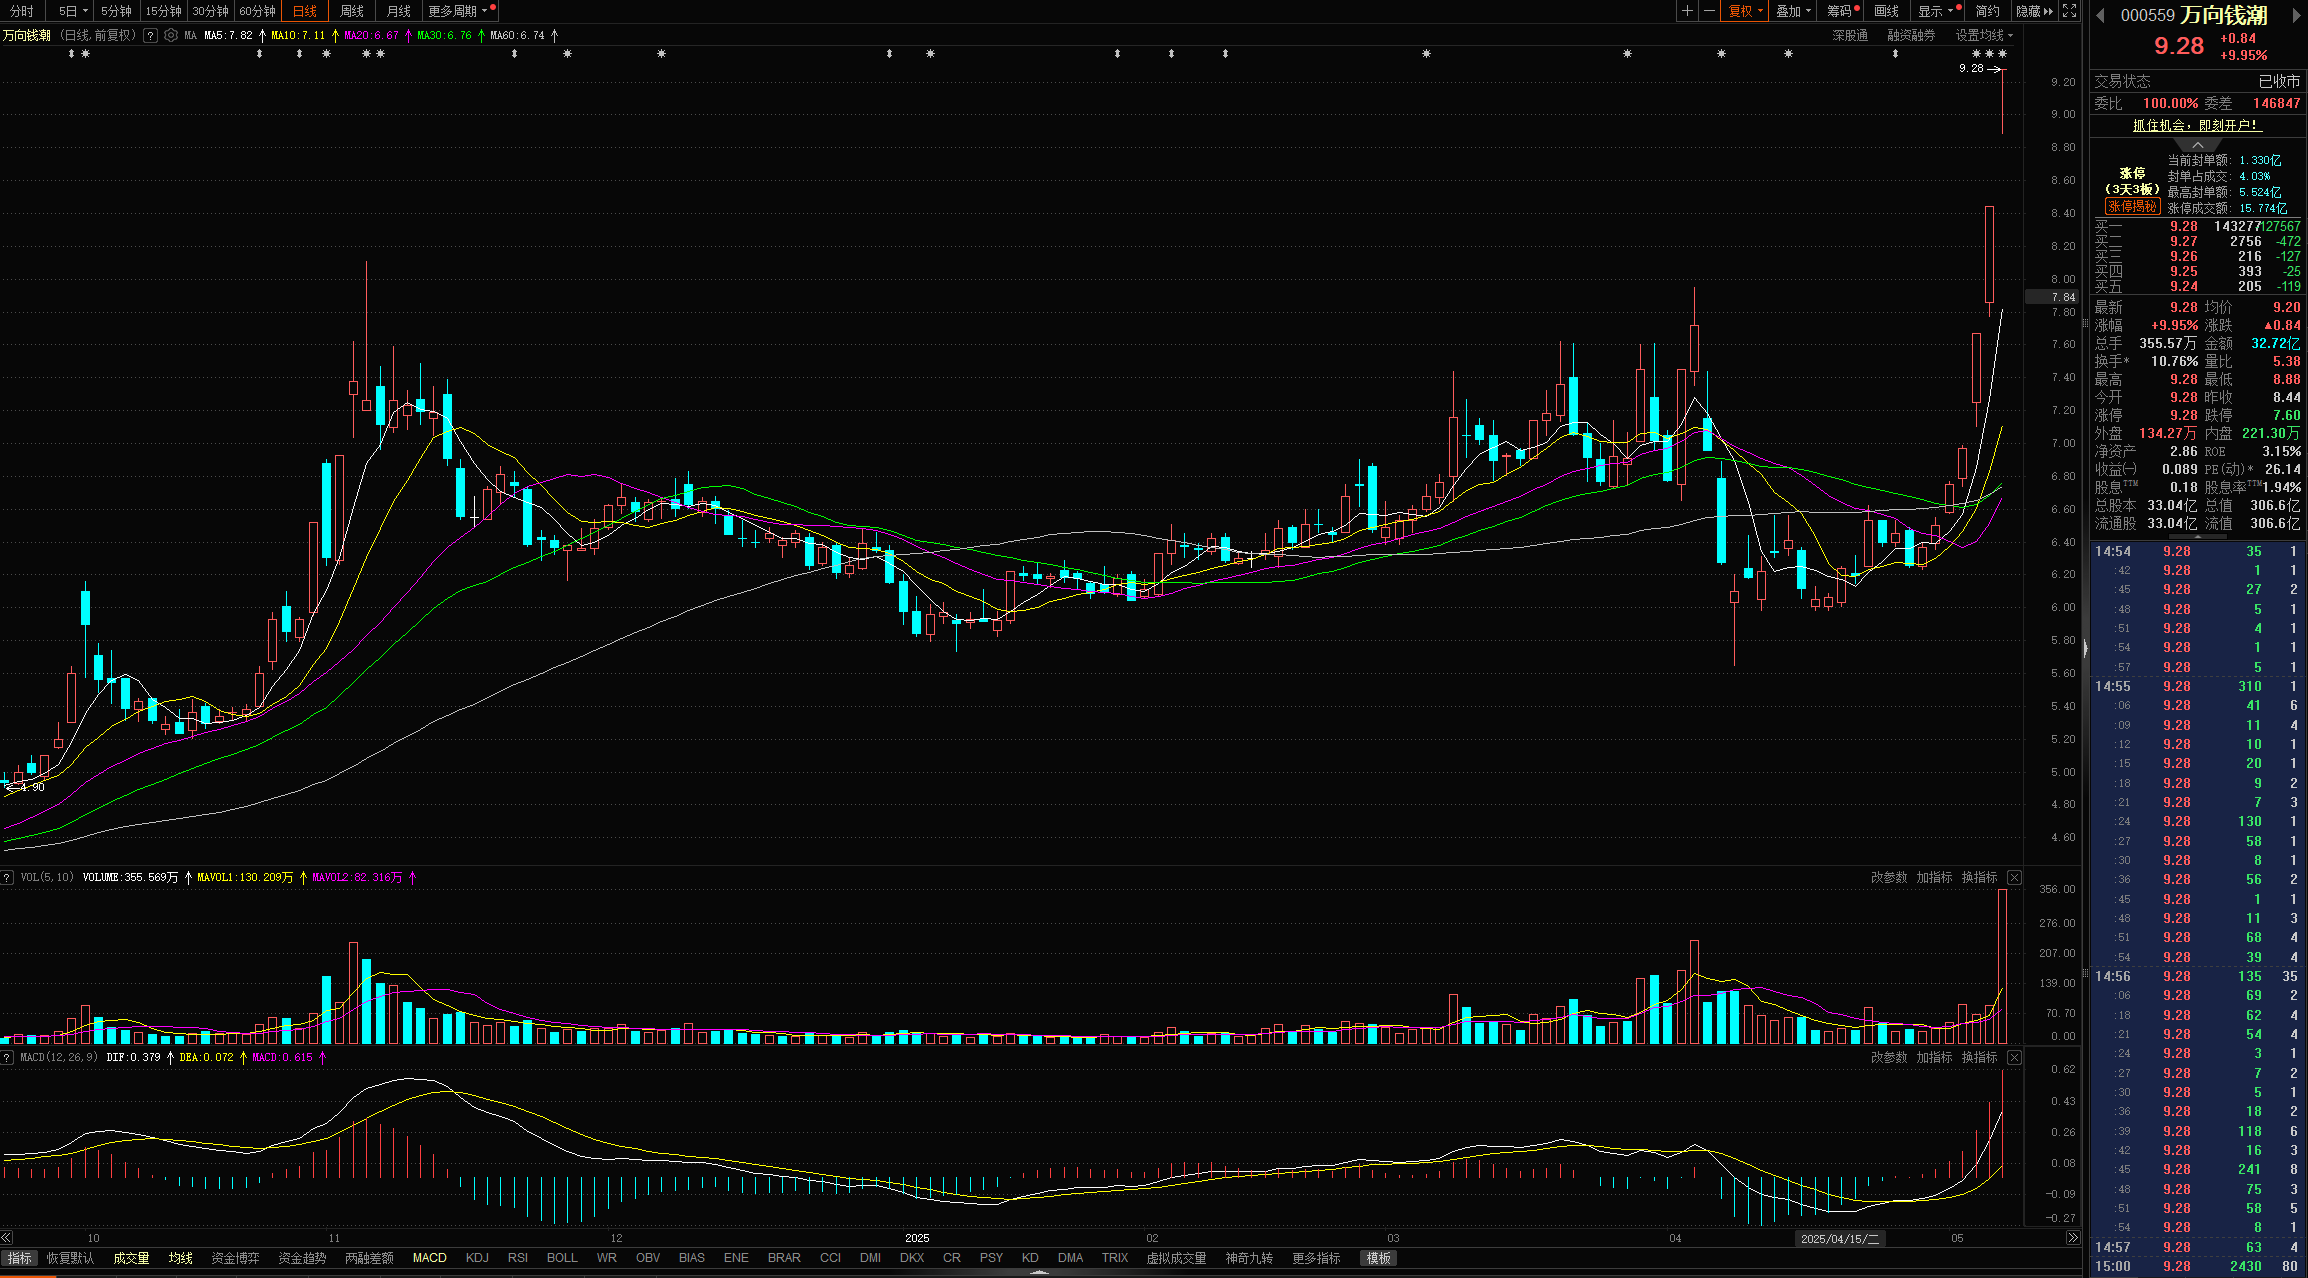Select the 日线 daily chart tab

[x=305, y=11]
